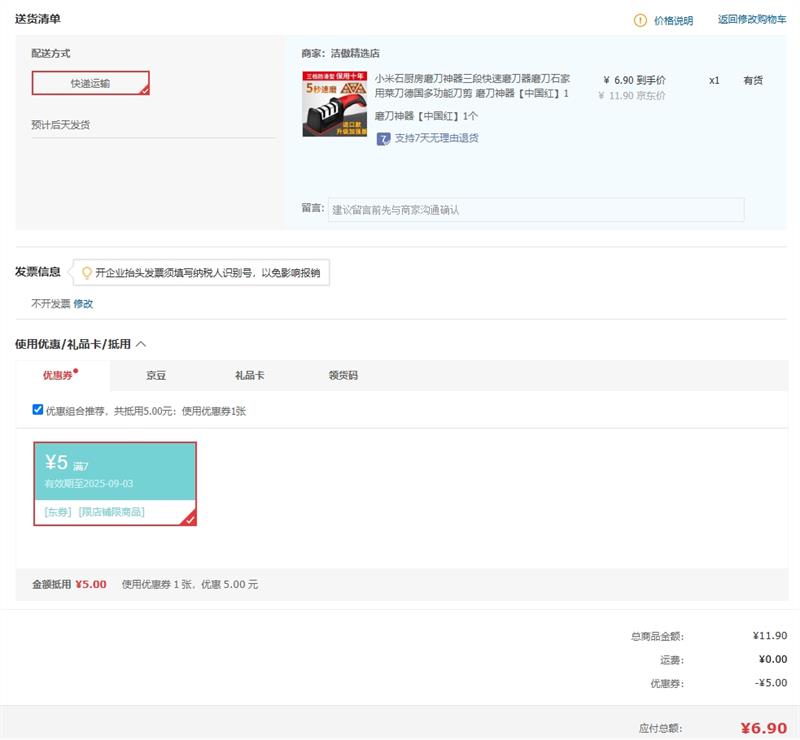
Task: Open the knife sharpener product thumbnail
Action: pyautogui.click(x=335, y=104)
